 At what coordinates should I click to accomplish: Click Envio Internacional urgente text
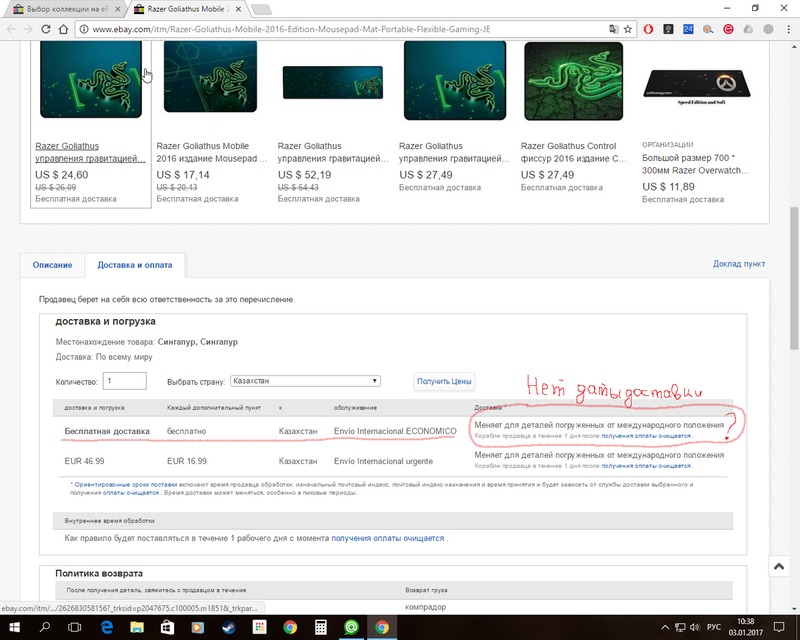383,461
